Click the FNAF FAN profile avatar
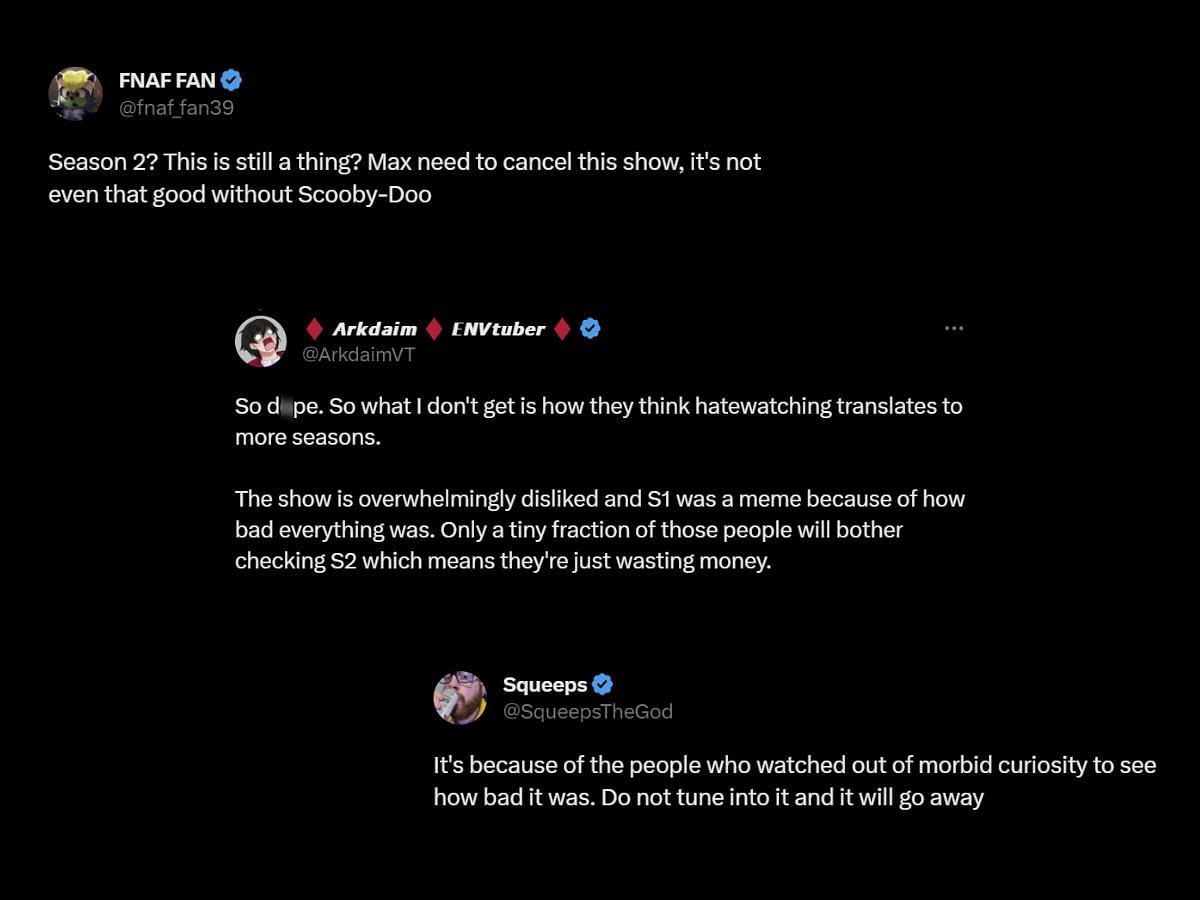 pyautogui.click(x=75, y=94)
